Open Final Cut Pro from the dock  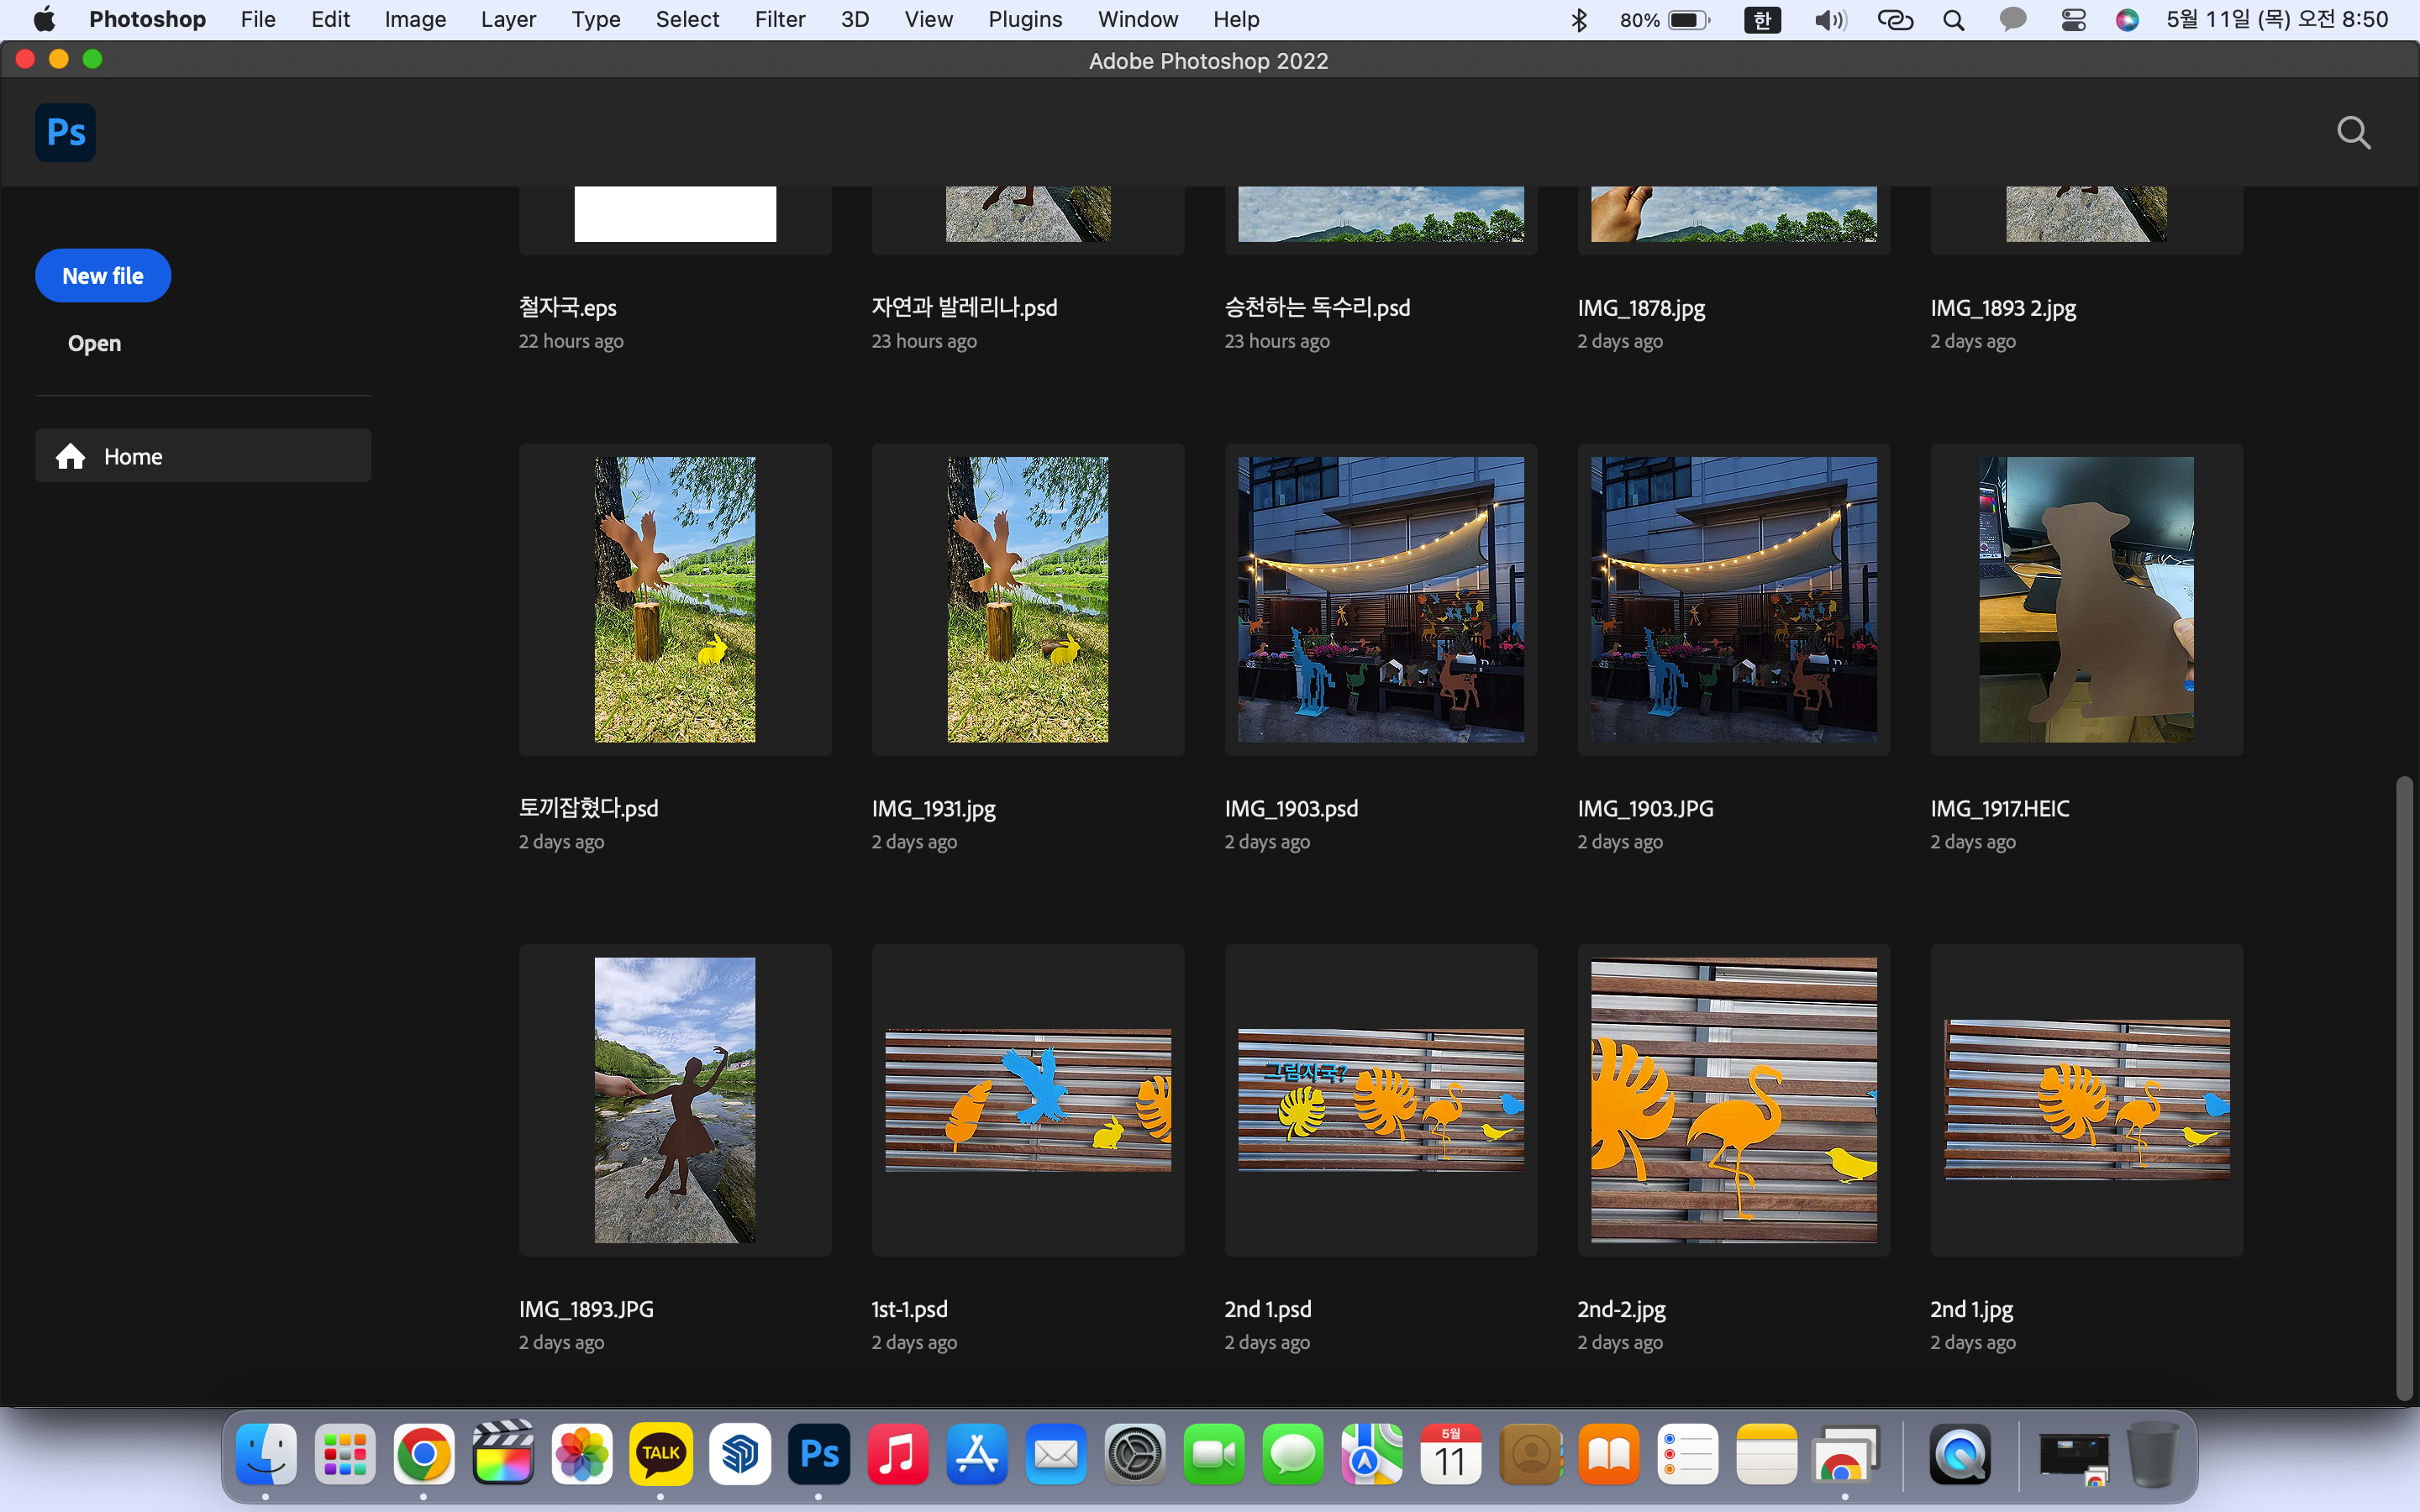click(x=502, y=1454)
